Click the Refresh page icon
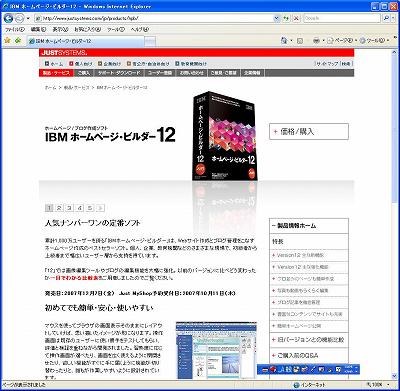400x391 pixels. [286, 19]
